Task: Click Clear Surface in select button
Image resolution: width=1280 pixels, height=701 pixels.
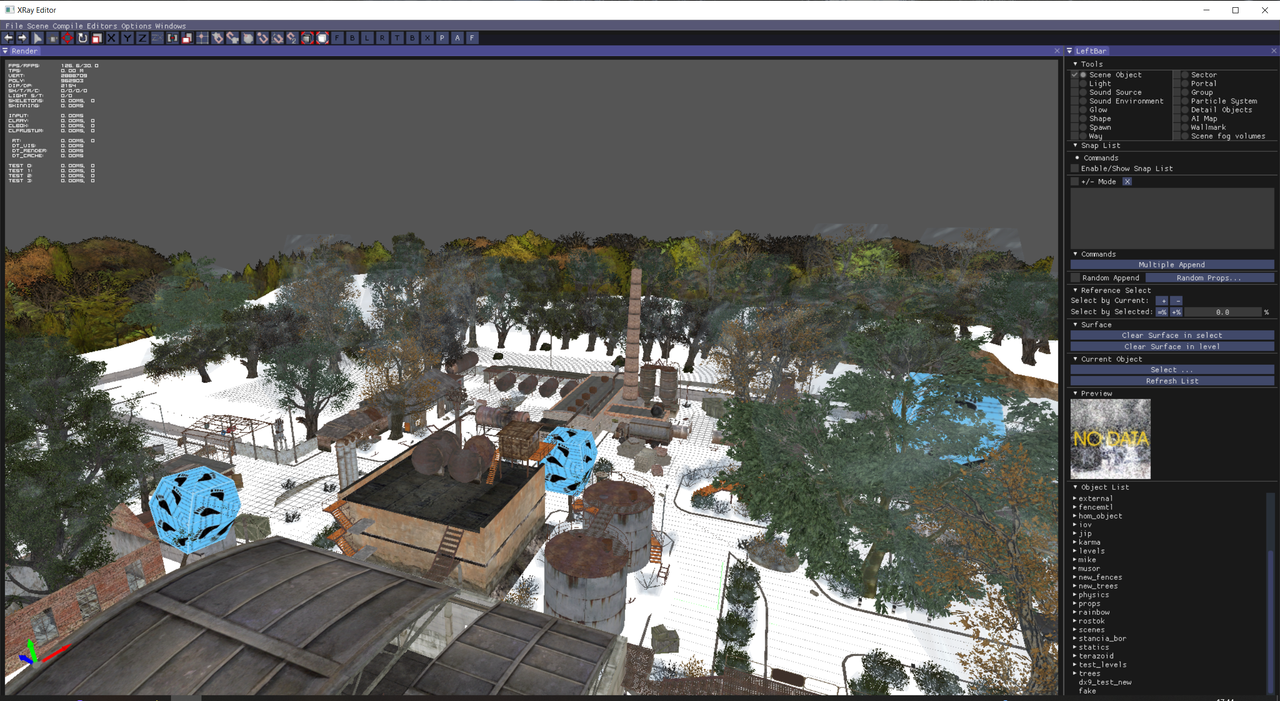Action: (x=1172, y=335)
